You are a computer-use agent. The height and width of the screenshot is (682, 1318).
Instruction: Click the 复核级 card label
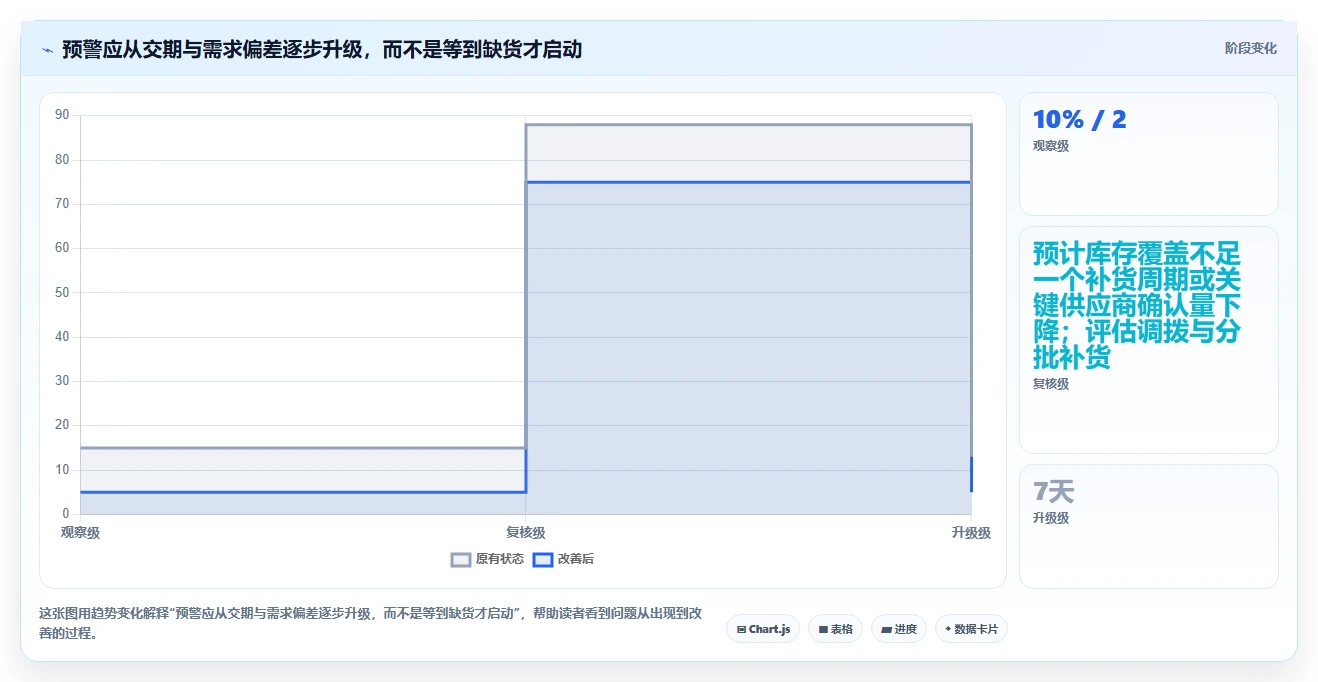point(1051,384)
